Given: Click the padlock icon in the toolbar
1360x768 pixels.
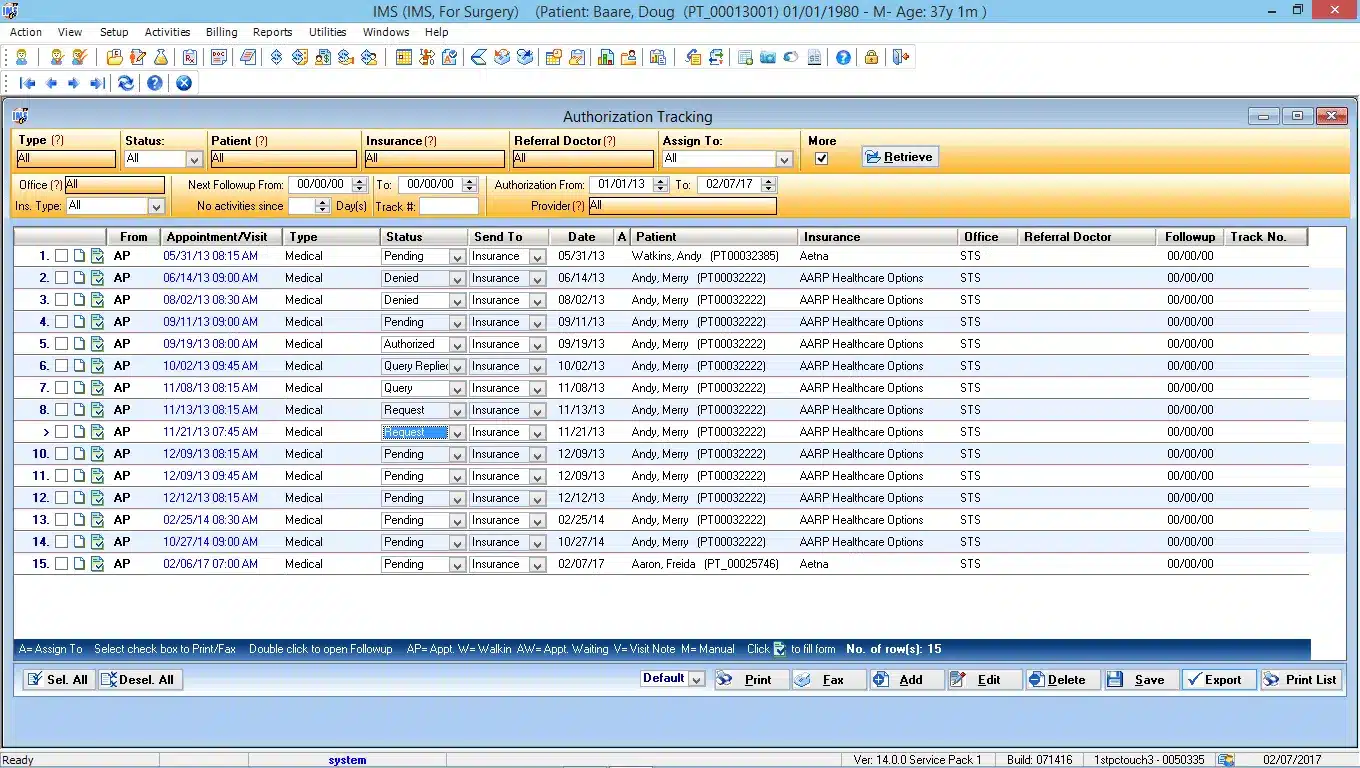Looking at the screenshot, I should 871,58.
